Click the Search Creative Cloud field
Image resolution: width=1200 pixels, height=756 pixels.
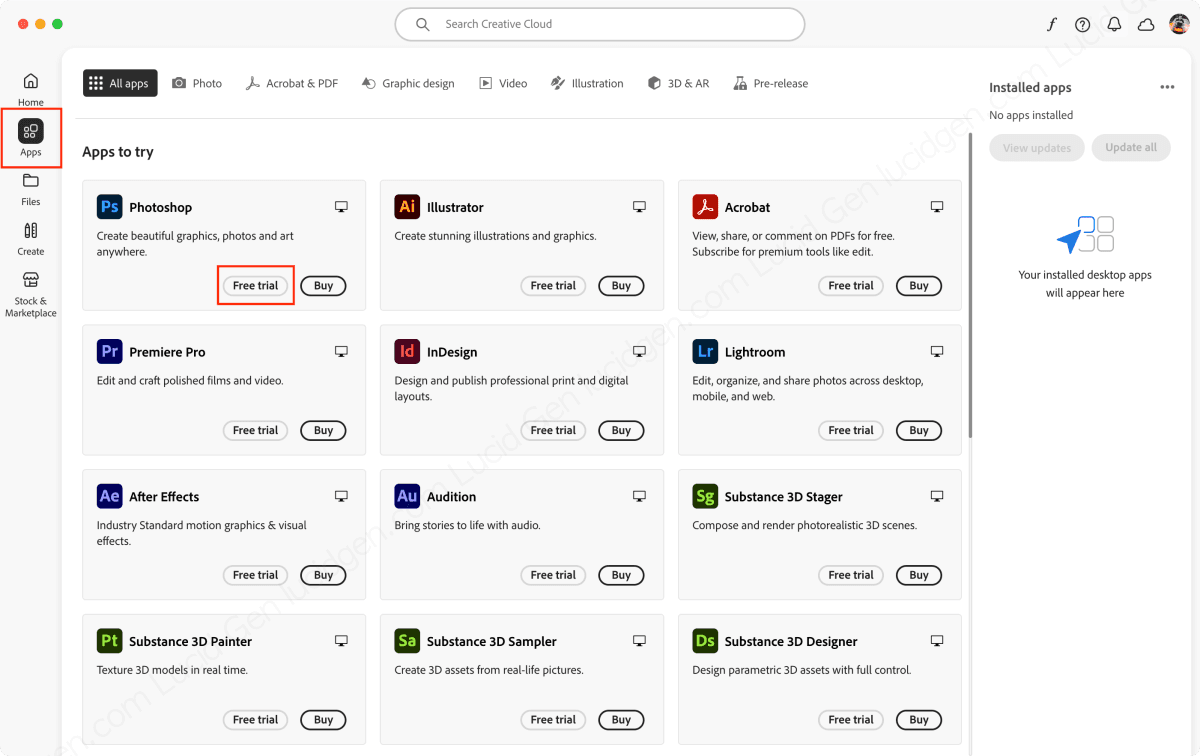coord(600,25)
